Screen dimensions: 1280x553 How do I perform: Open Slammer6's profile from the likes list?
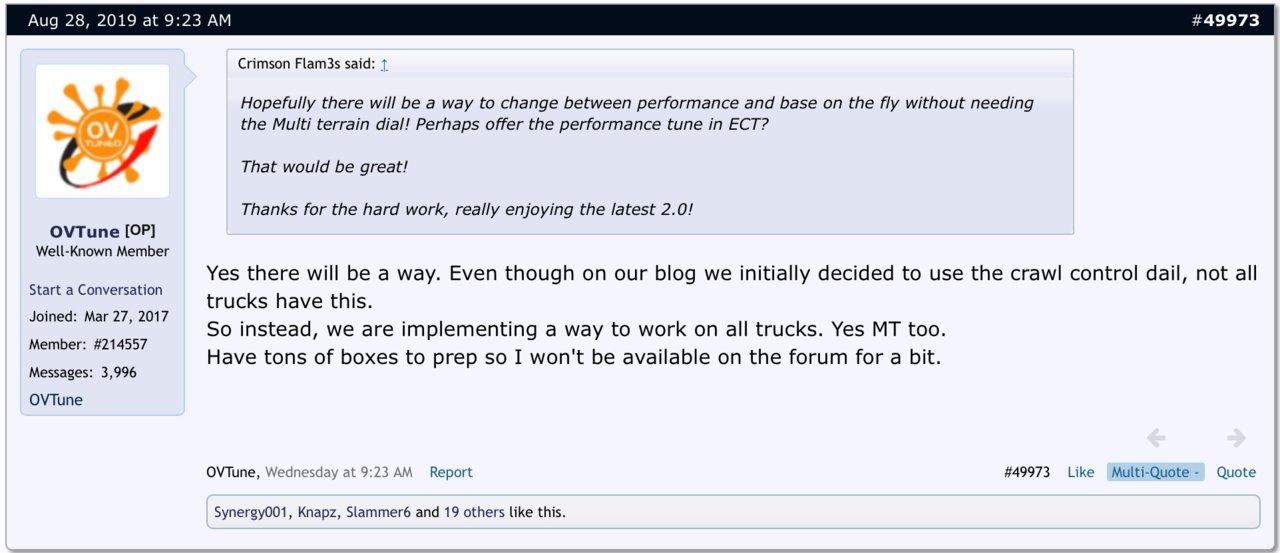378,512
